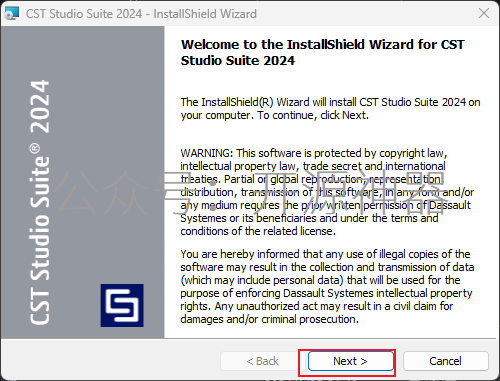Click the text damages and/or criminal prosecution
Image resolution: width=500 pixels, height=381 pixels.
(269, 319)
